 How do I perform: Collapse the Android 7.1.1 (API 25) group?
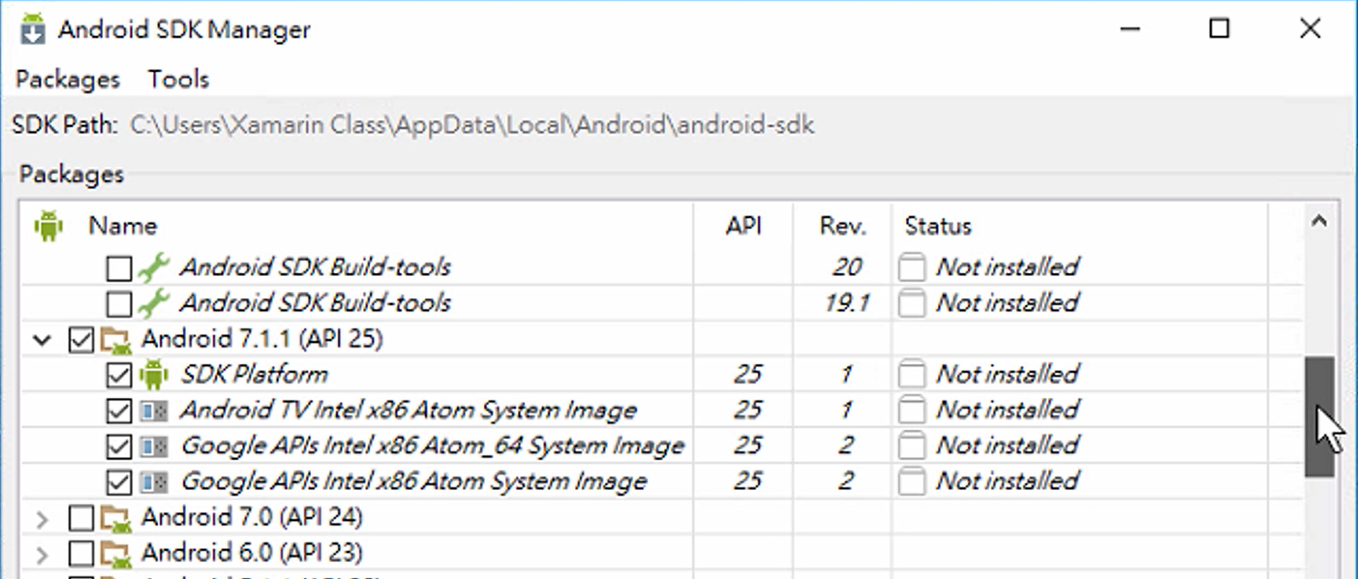[x=42, y=340]
